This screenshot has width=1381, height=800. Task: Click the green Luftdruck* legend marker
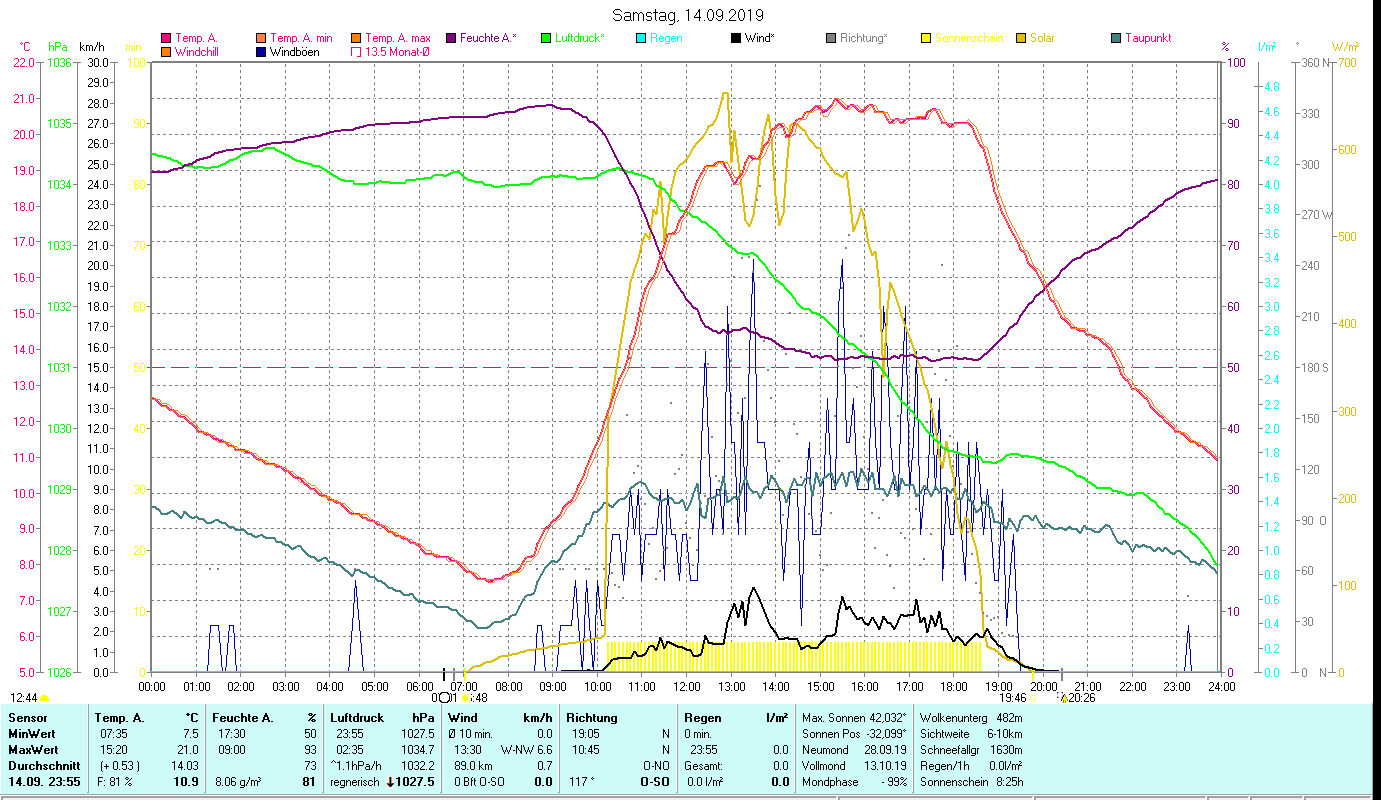(x=546, y=39)
